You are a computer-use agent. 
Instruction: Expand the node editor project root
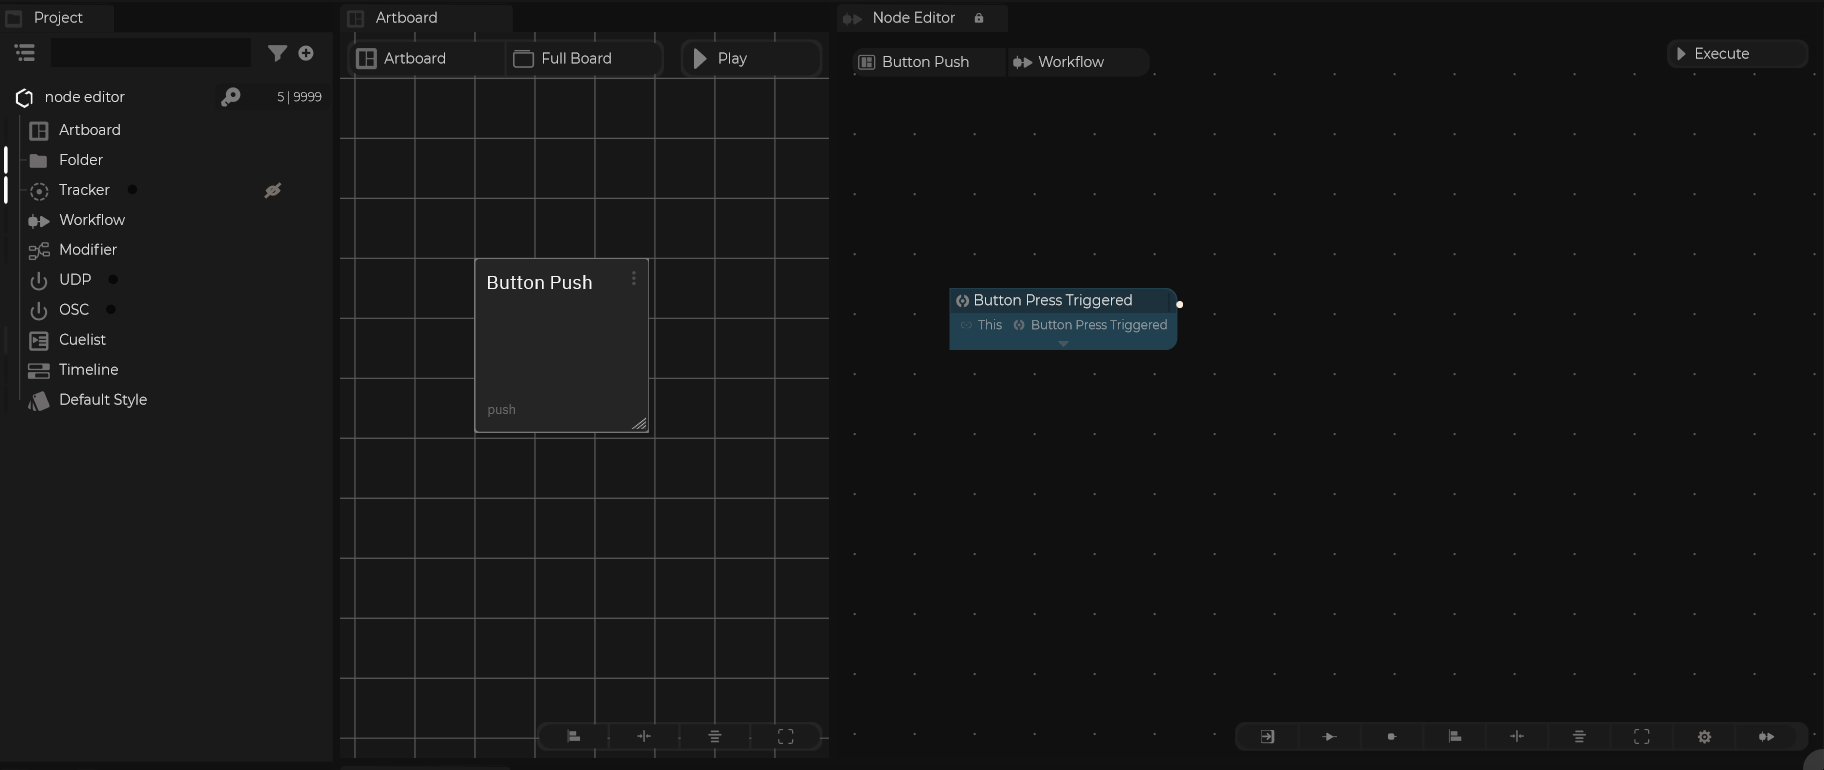coord(24,97)
